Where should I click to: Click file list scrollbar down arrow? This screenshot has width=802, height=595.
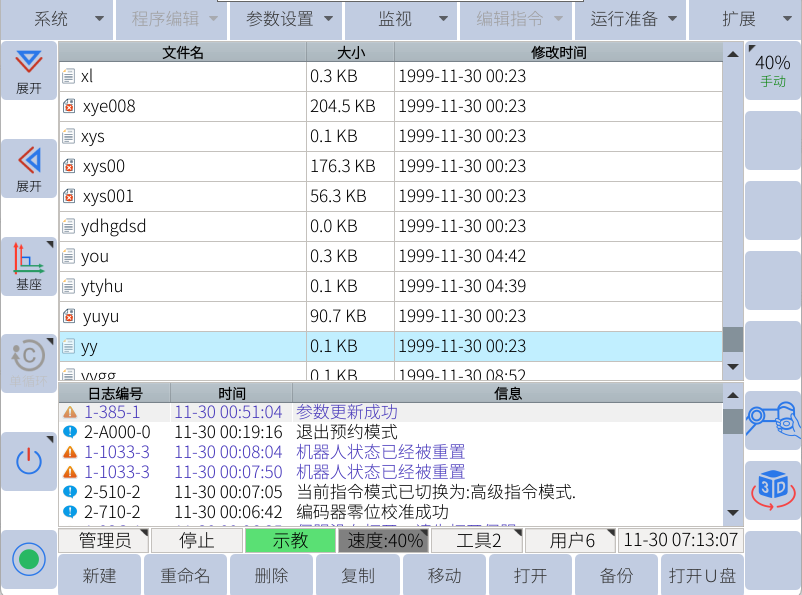click(733, 367)
